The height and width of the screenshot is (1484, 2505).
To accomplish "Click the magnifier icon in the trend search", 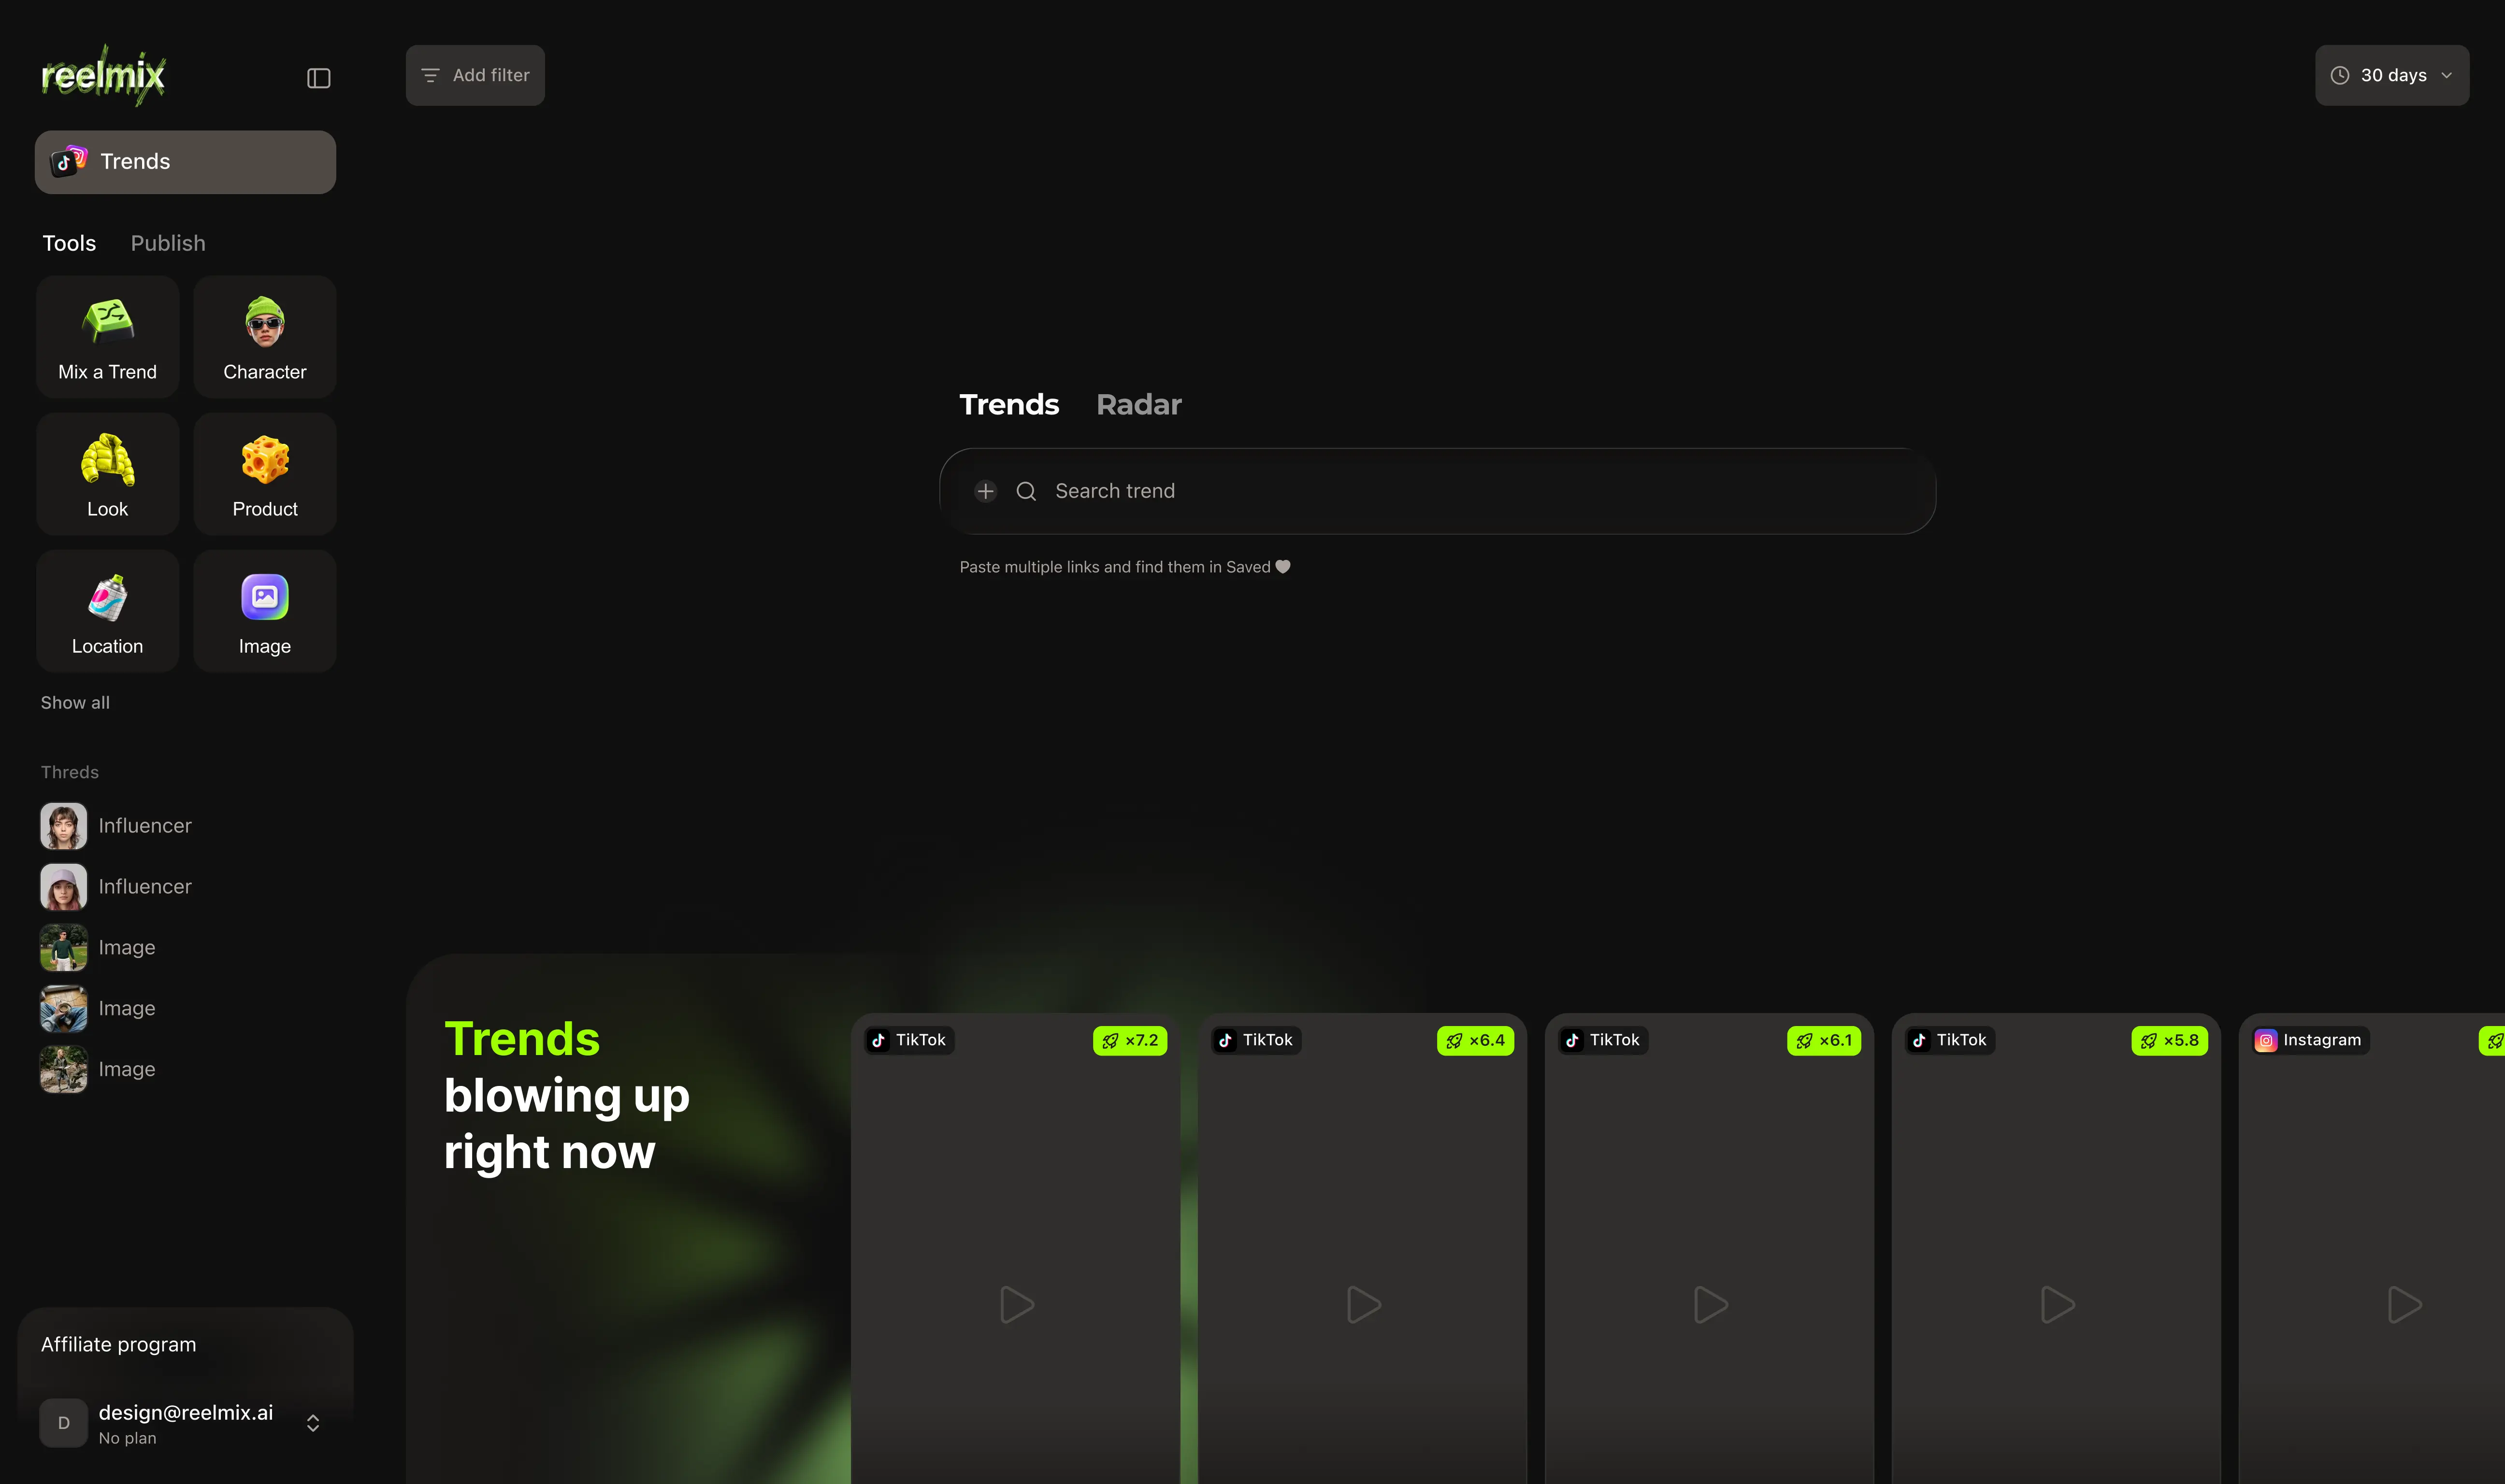I will click(1026, 491).
